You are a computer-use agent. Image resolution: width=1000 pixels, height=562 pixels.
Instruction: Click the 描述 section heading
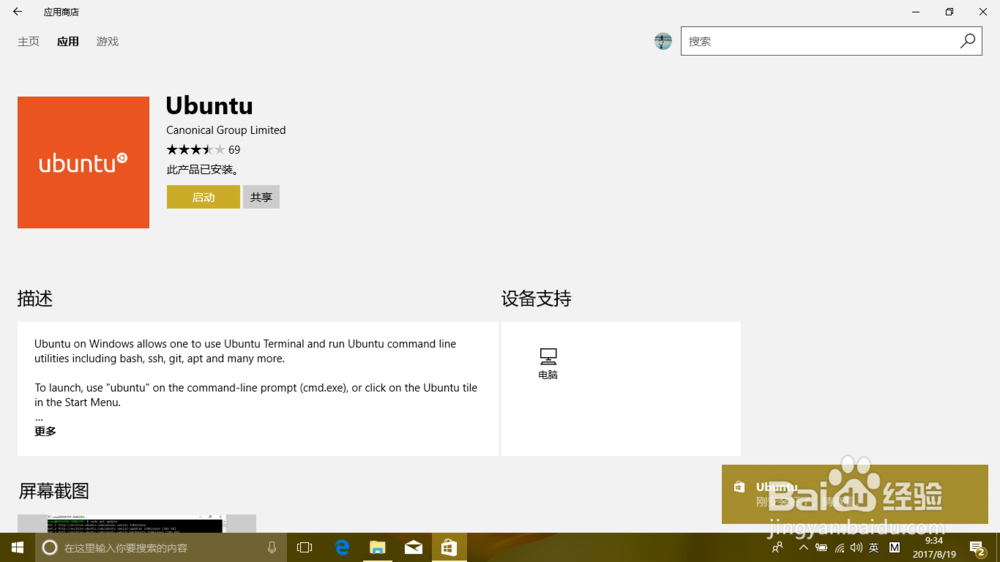point(35,299)
